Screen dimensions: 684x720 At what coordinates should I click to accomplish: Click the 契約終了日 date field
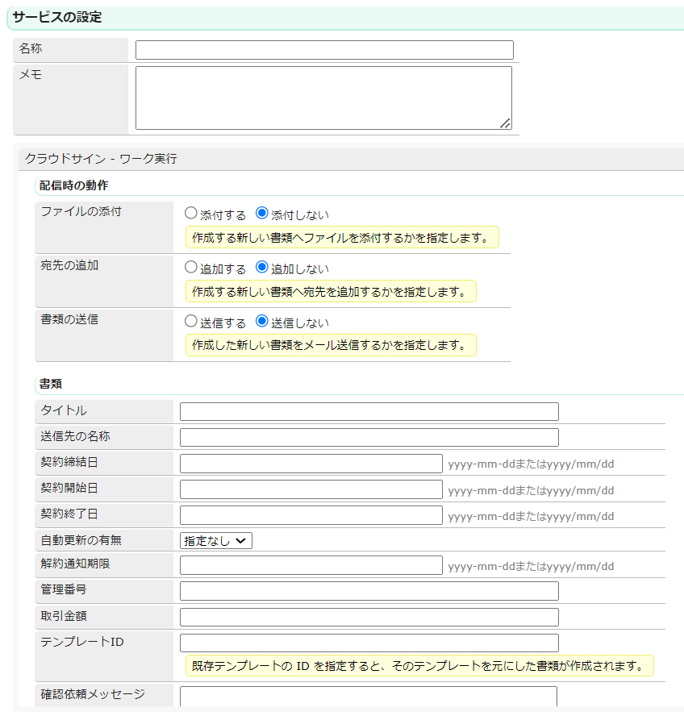(311, 515)
